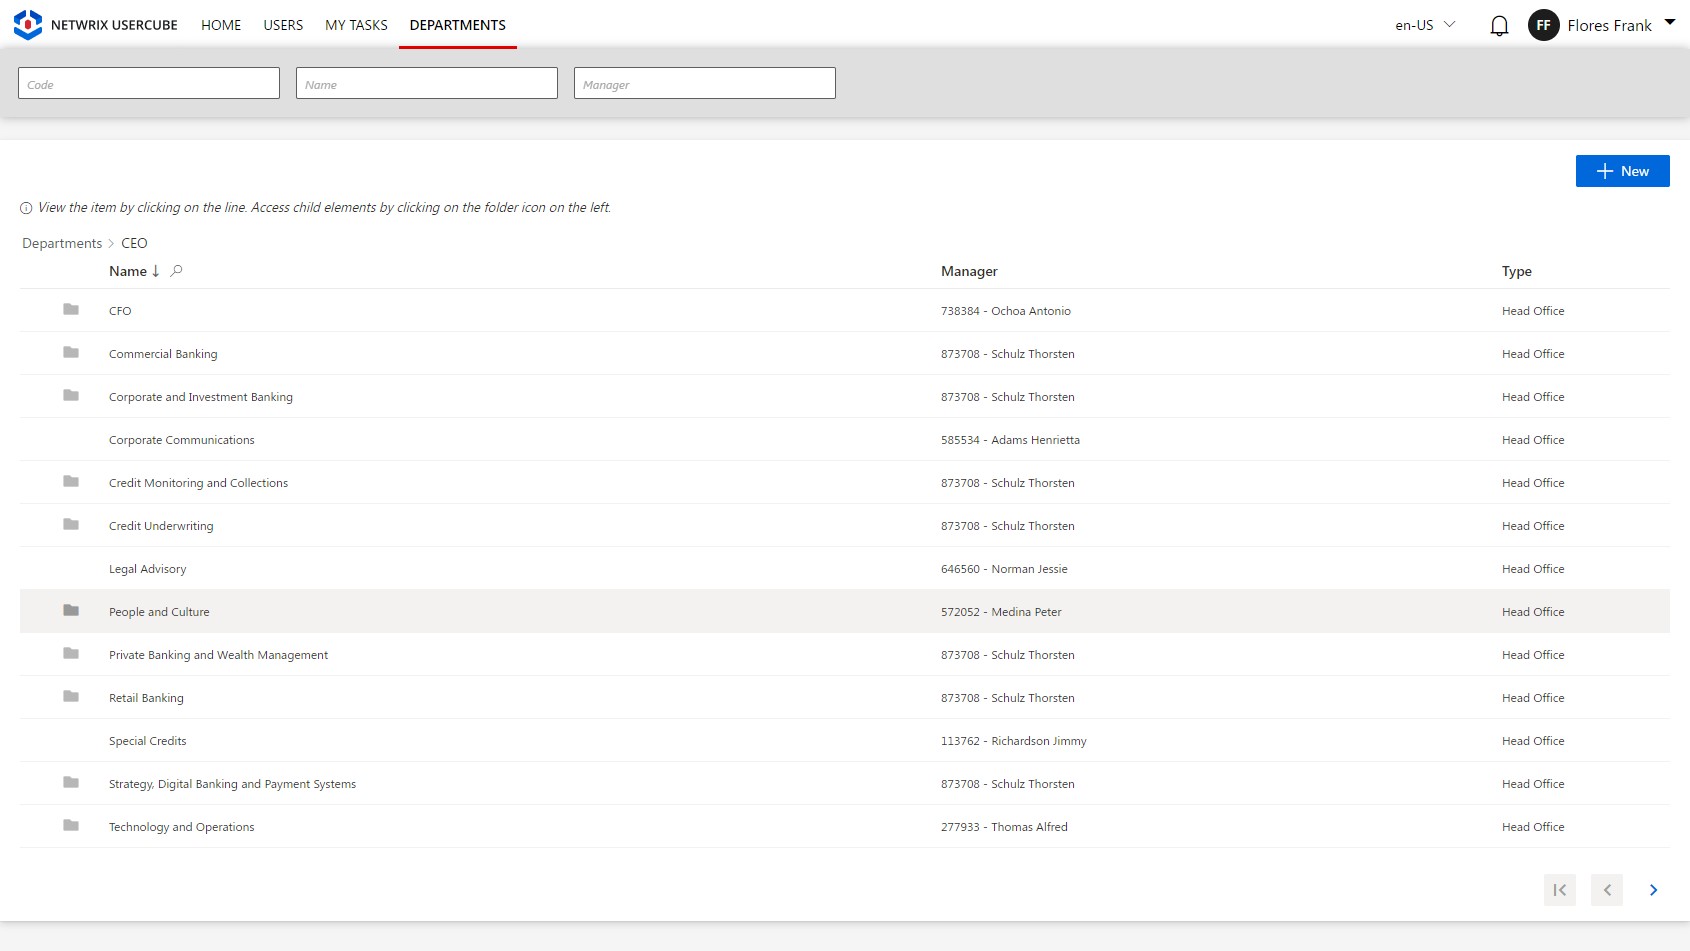Click the FF avatar of Flores Frank
This screenshot has width=1690, height=951.
click(1543, 25)
